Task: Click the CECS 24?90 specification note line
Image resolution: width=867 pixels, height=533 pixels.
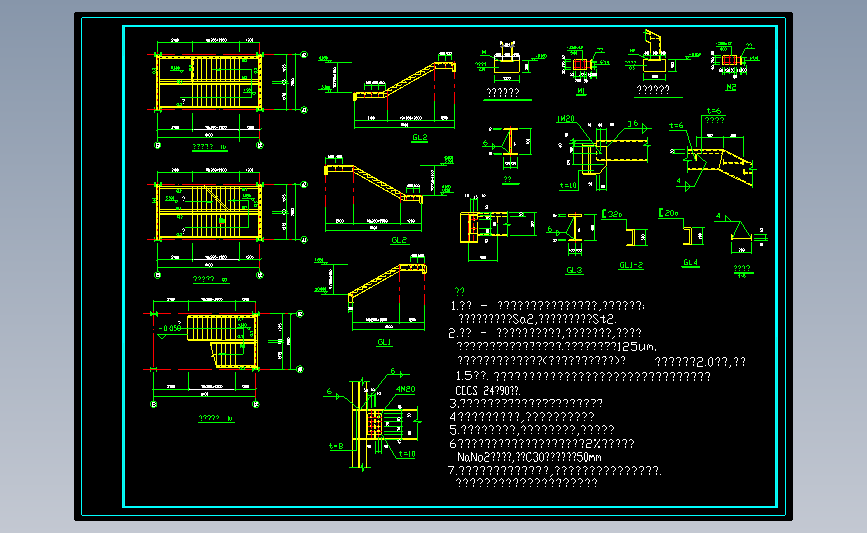Action: click(x=487, y=390)
